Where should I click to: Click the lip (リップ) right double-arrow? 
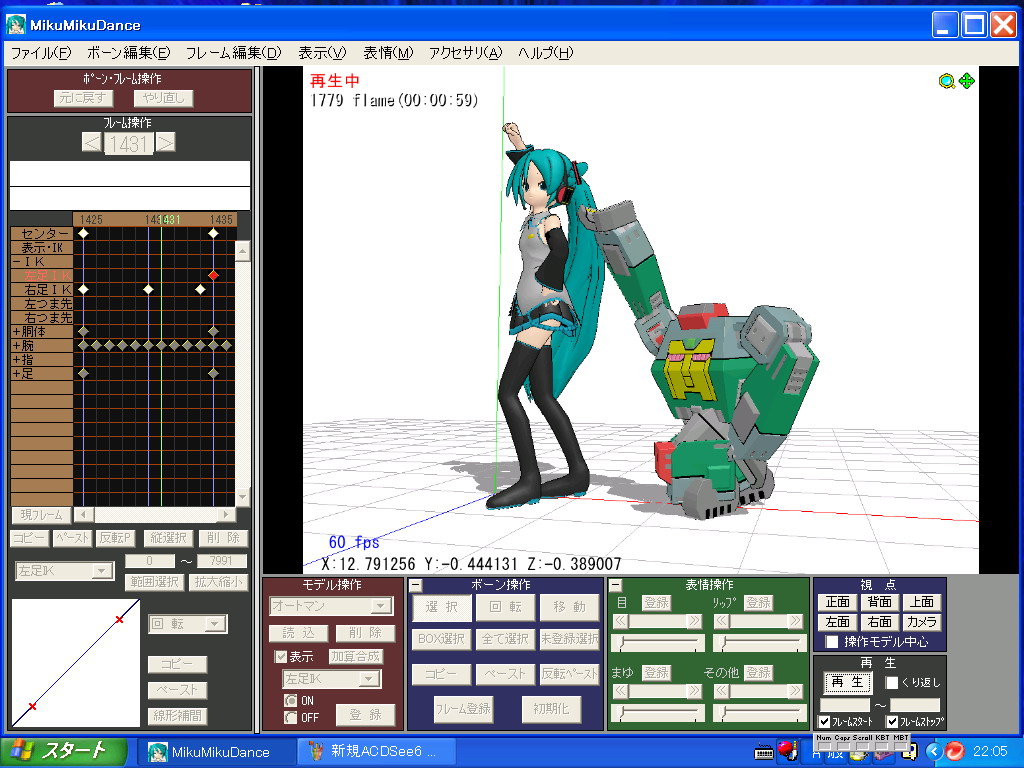(795, 620)
